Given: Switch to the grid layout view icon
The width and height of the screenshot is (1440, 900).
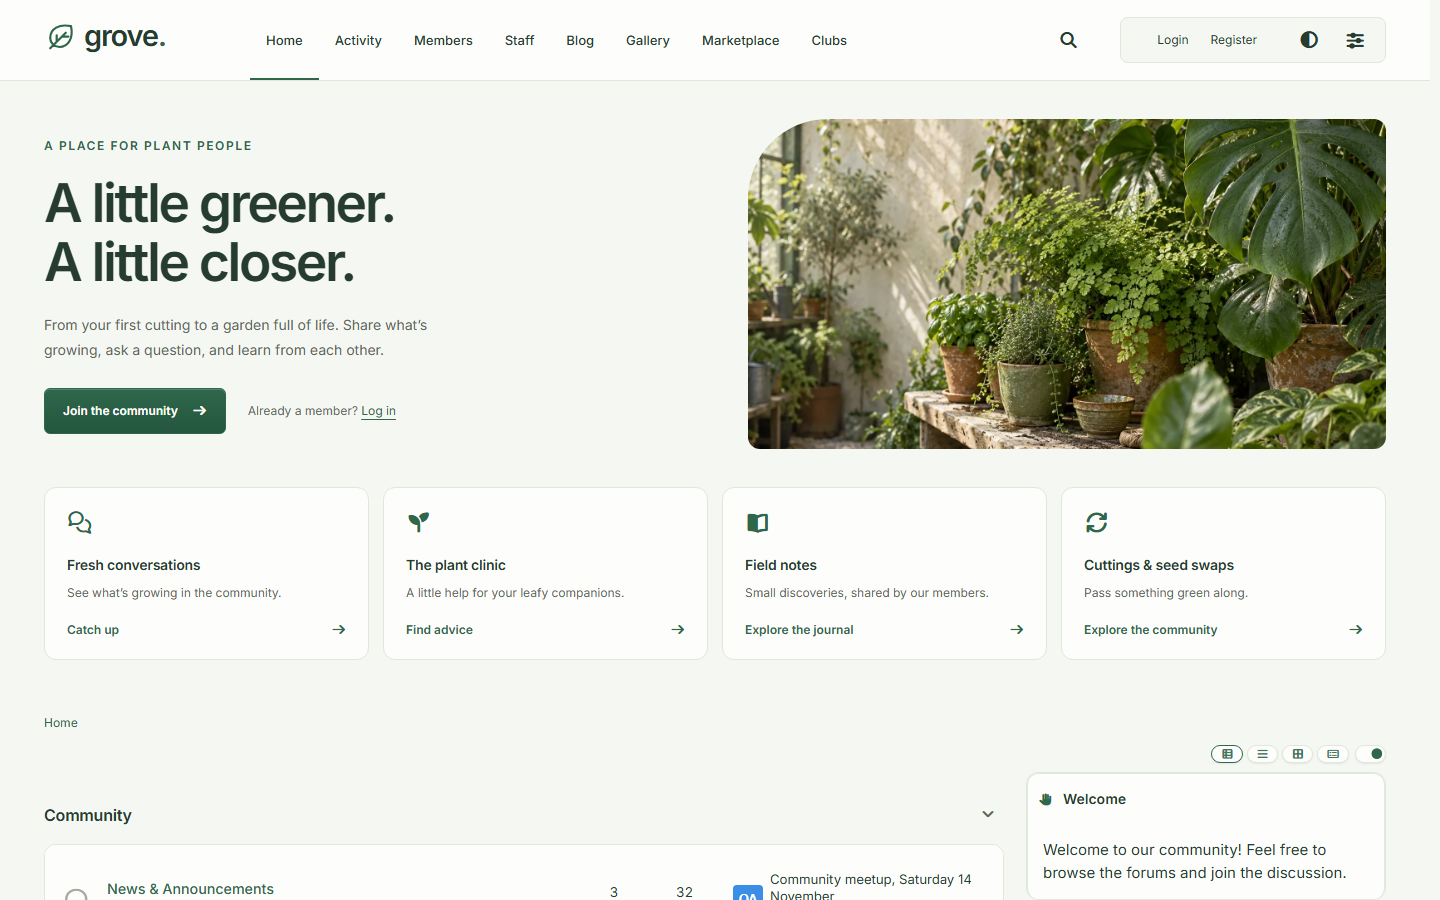Looking at the screenshot, I should tap(1298, 754).
